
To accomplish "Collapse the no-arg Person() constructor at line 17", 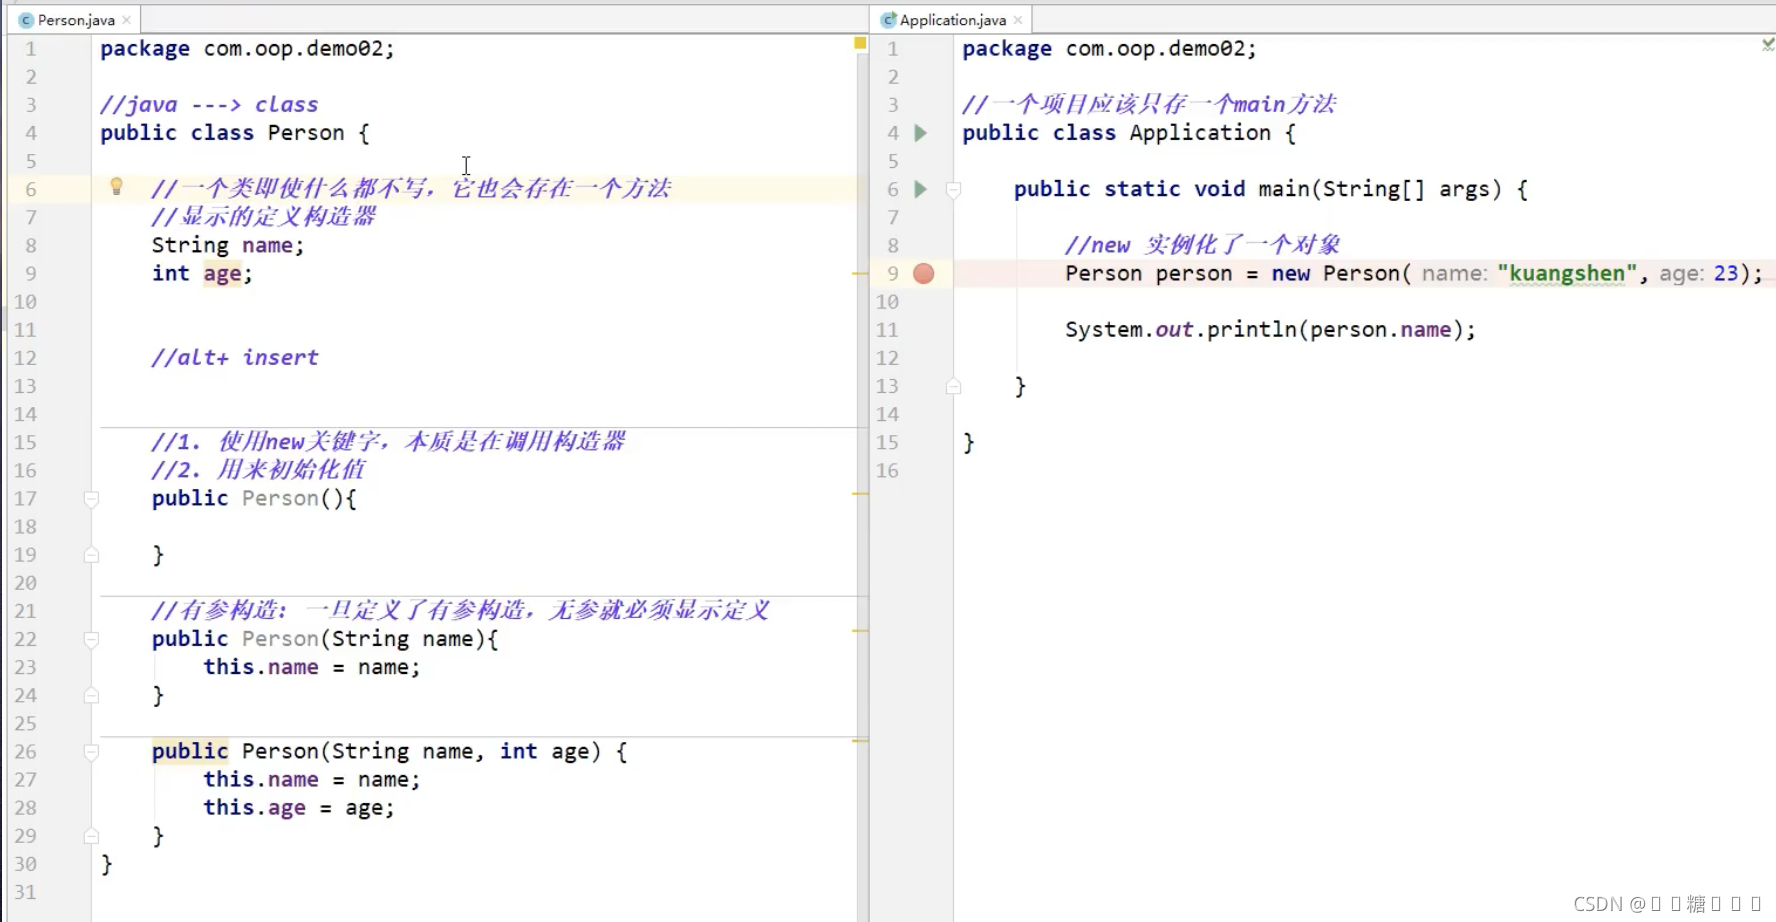I will (x=91, y=498).
